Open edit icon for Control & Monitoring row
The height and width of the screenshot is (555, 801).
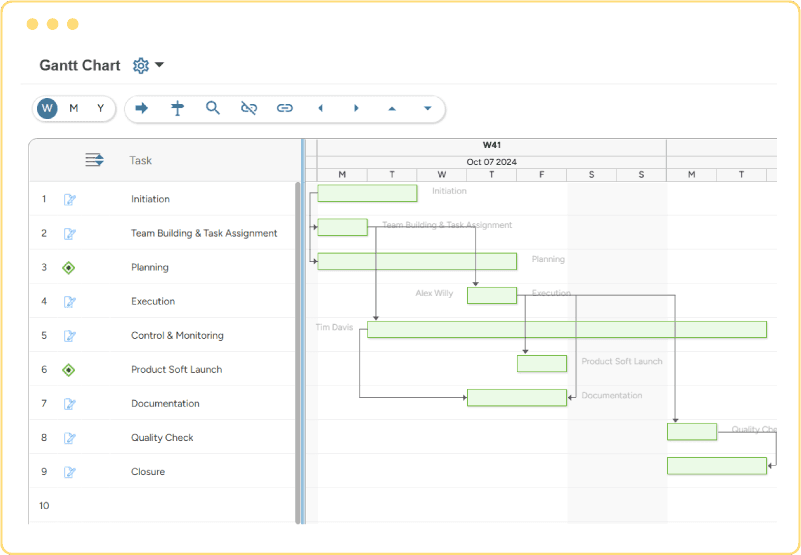coord(69,336)
